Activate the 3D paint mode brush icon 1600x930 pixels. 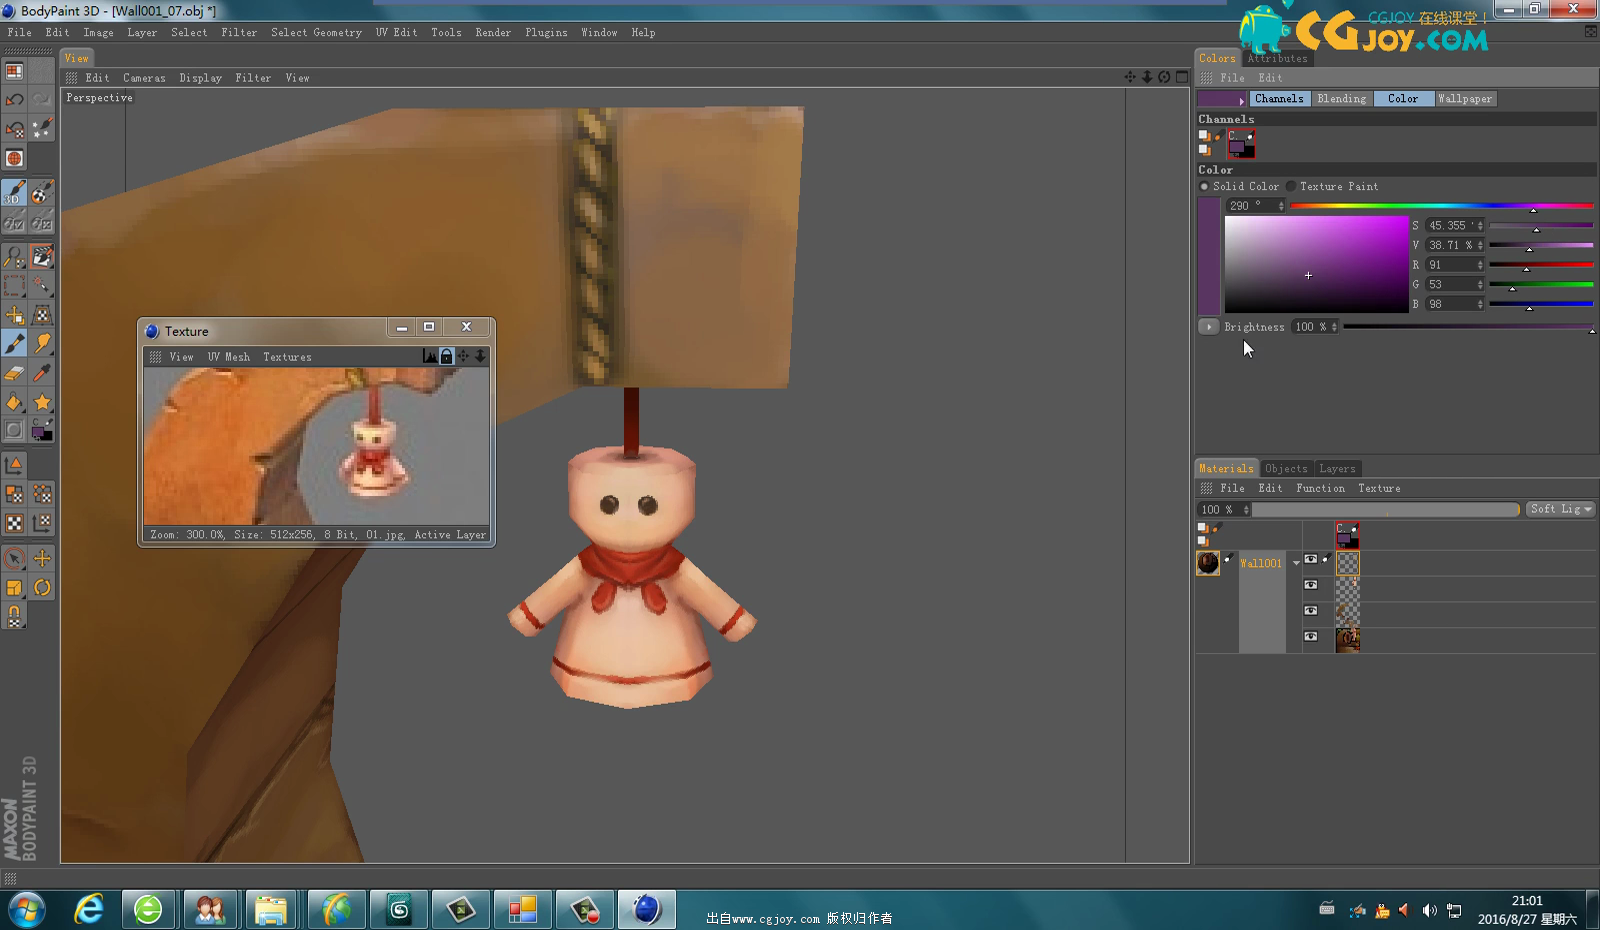tap(14, 193)
